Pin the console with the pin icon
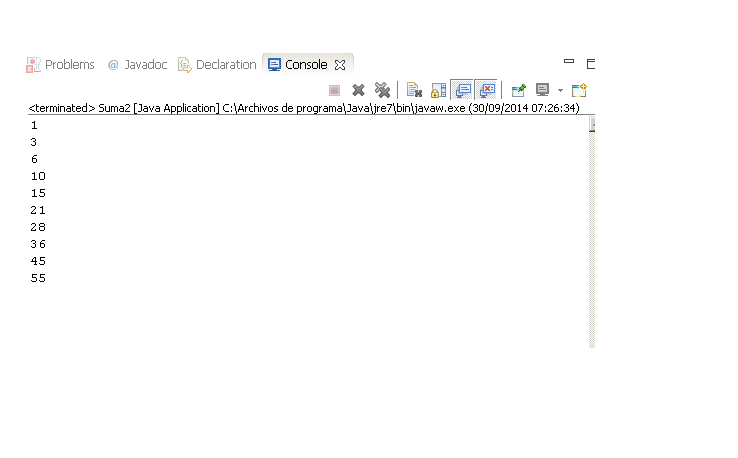The width and height of the screenshot is (738, 458). (x=519, y=90)
